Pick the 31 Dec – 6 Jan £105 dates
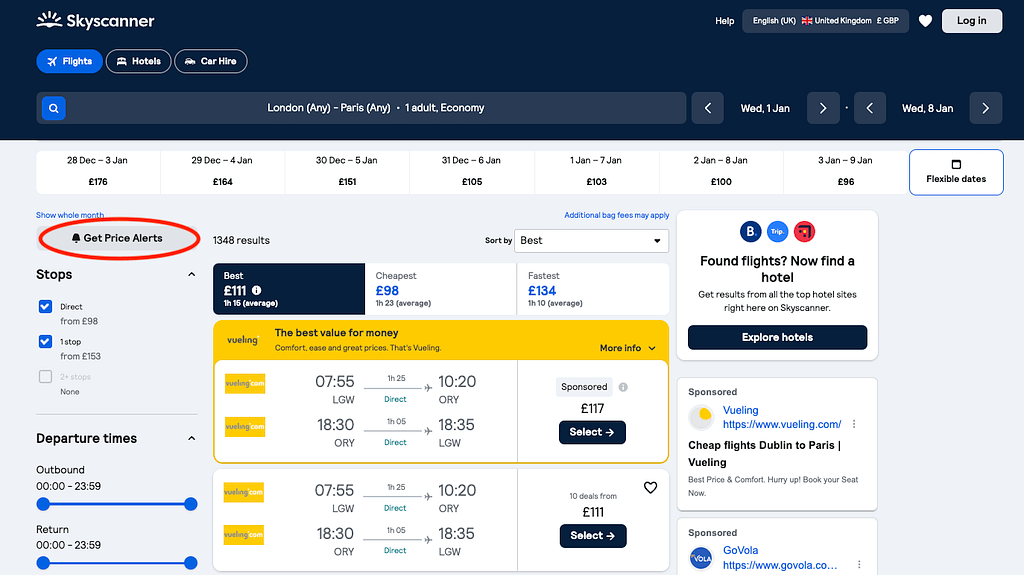1024x575 pixels. 472,172
